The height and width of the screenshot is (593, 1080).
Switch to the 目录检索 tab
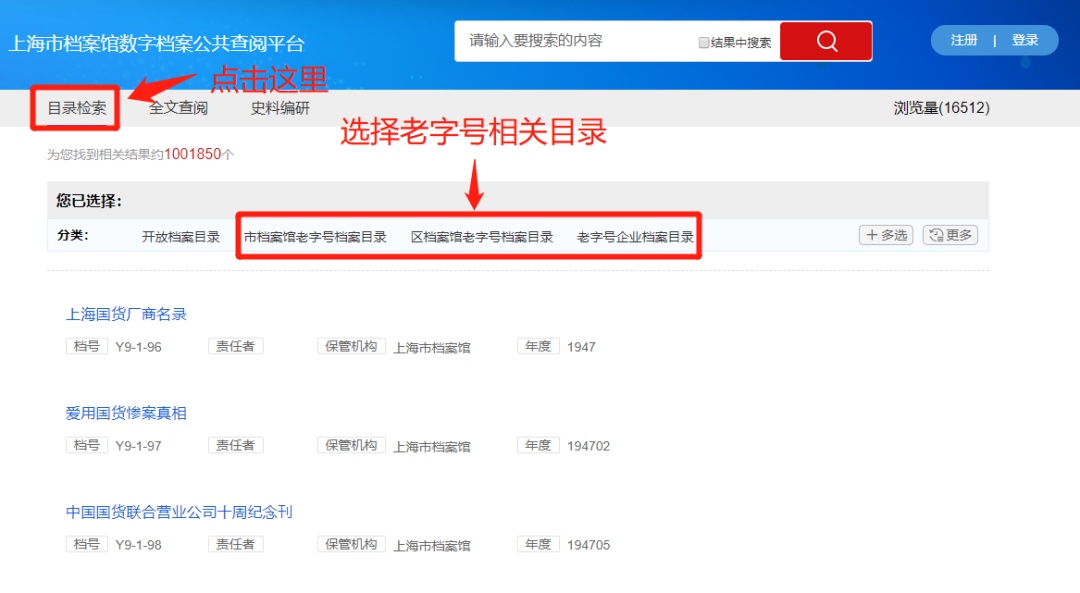77,108
